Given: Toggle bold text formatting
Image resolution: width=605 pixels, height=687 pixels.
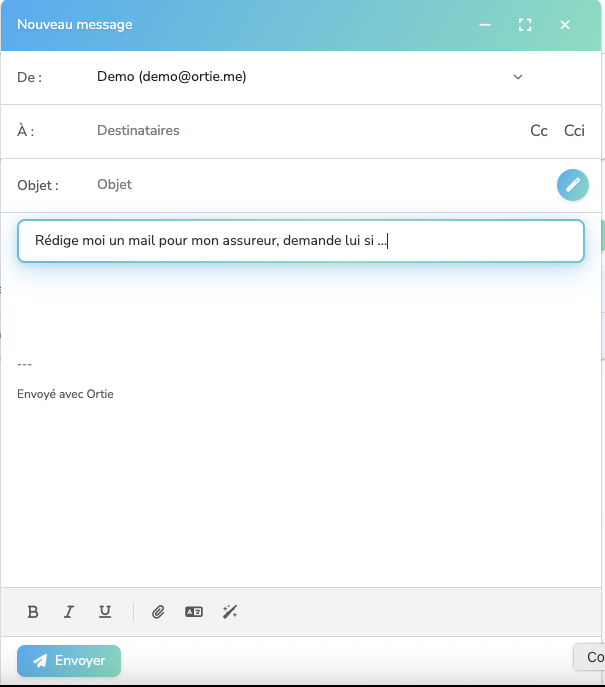Looking at the screenshot, I should [x=33, y=612].
